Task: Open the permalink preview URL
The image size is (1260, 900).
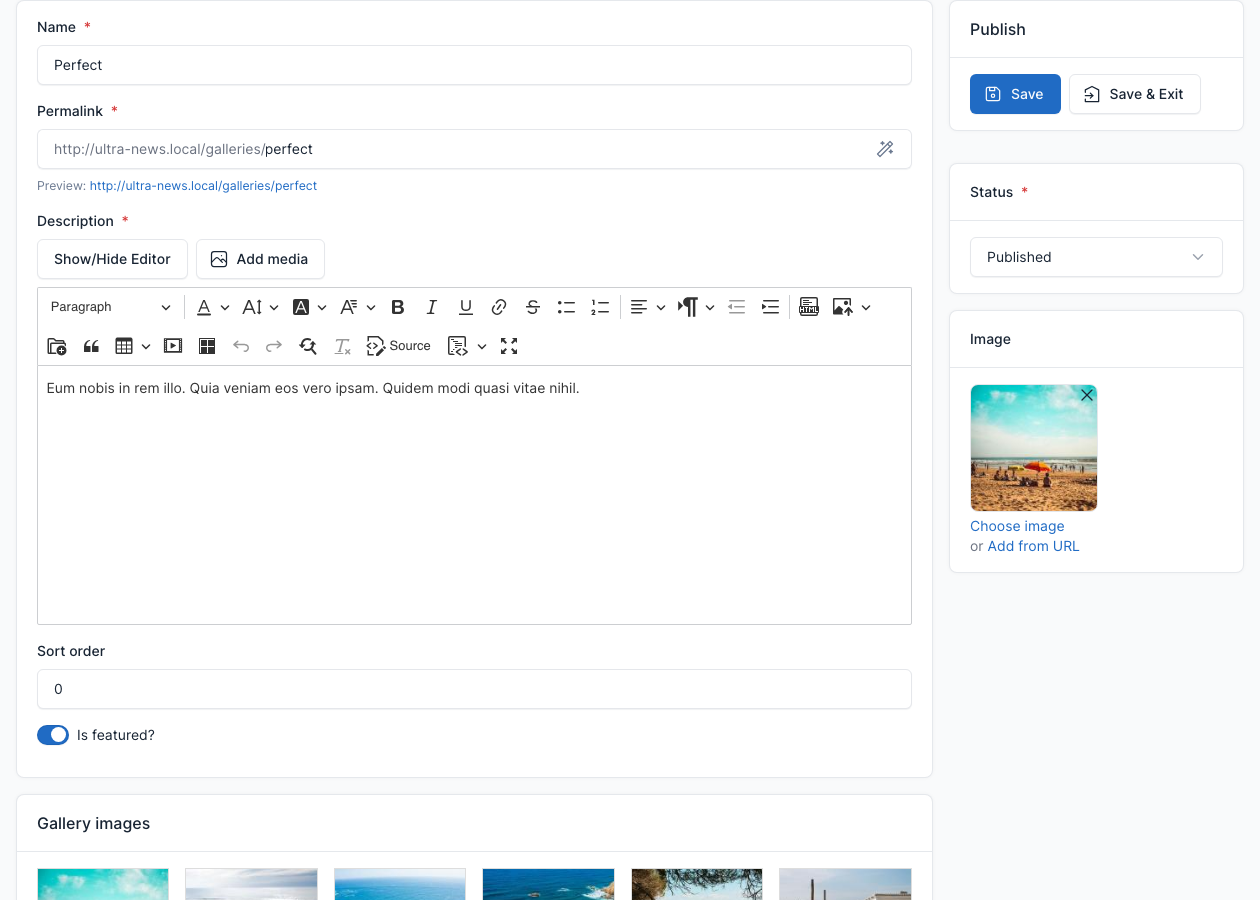Action: coord(203,186)
